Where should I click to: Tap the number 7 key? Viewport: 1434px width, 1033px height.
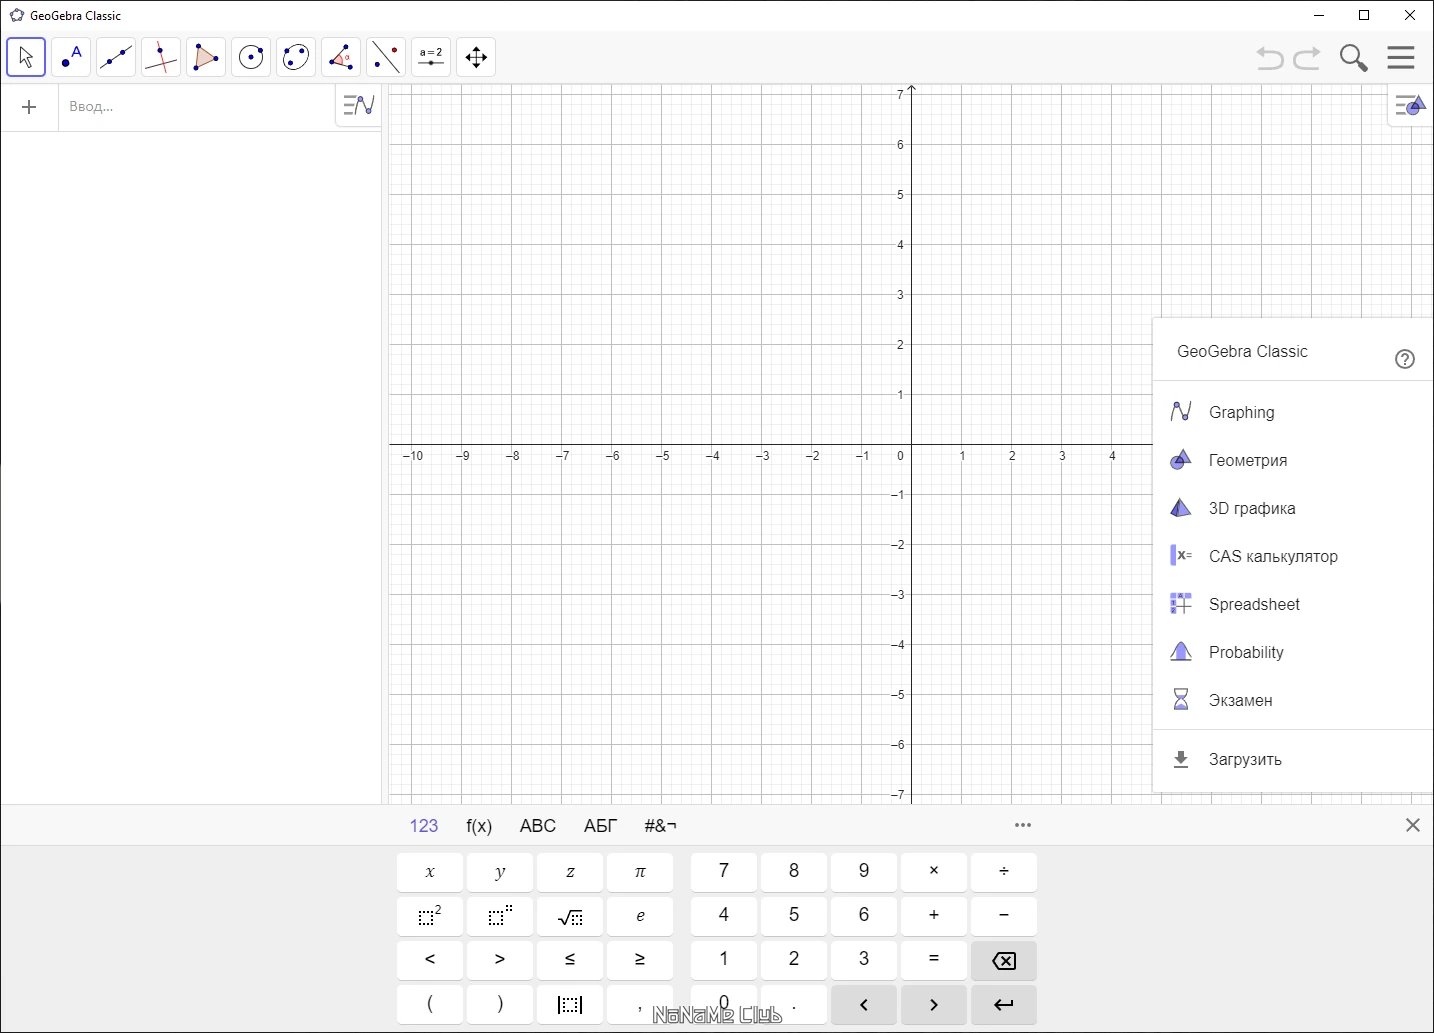724,872
